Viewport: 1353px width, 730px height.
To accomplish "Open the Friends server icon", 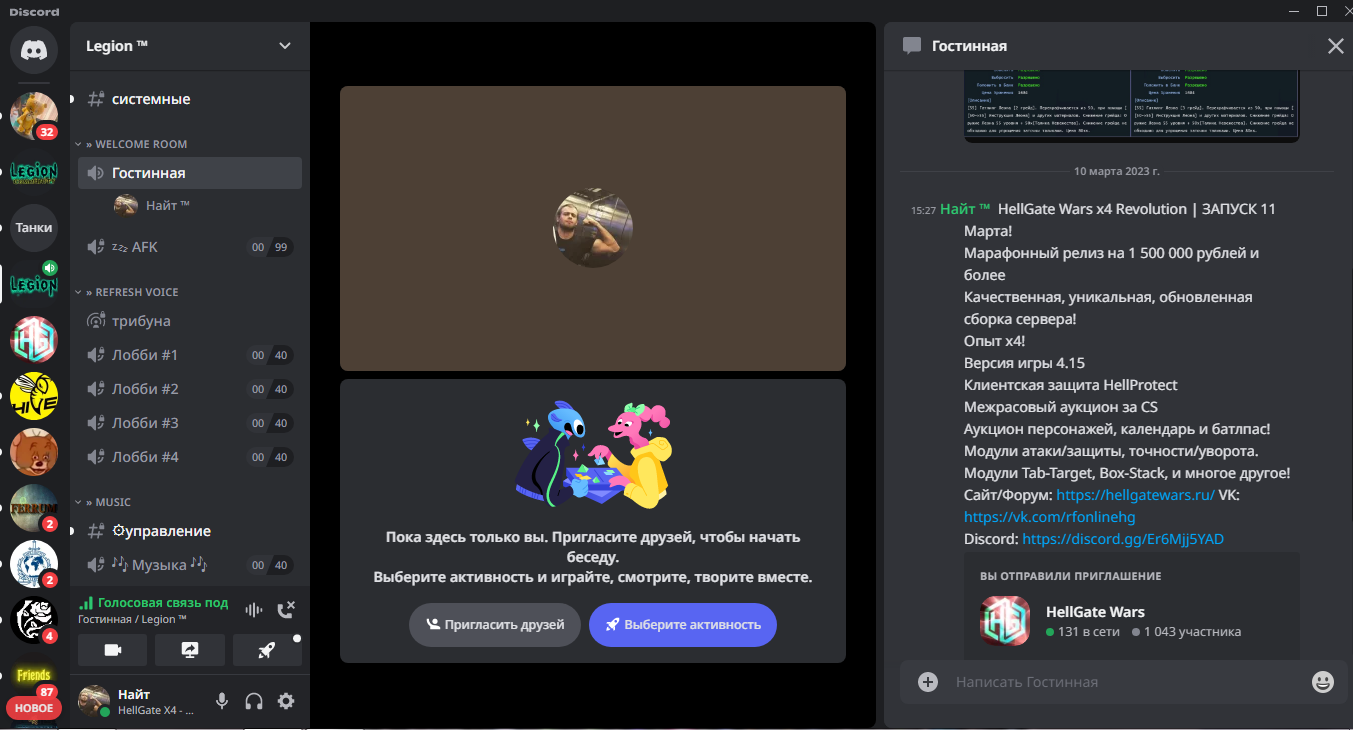I will pos(34,676).
